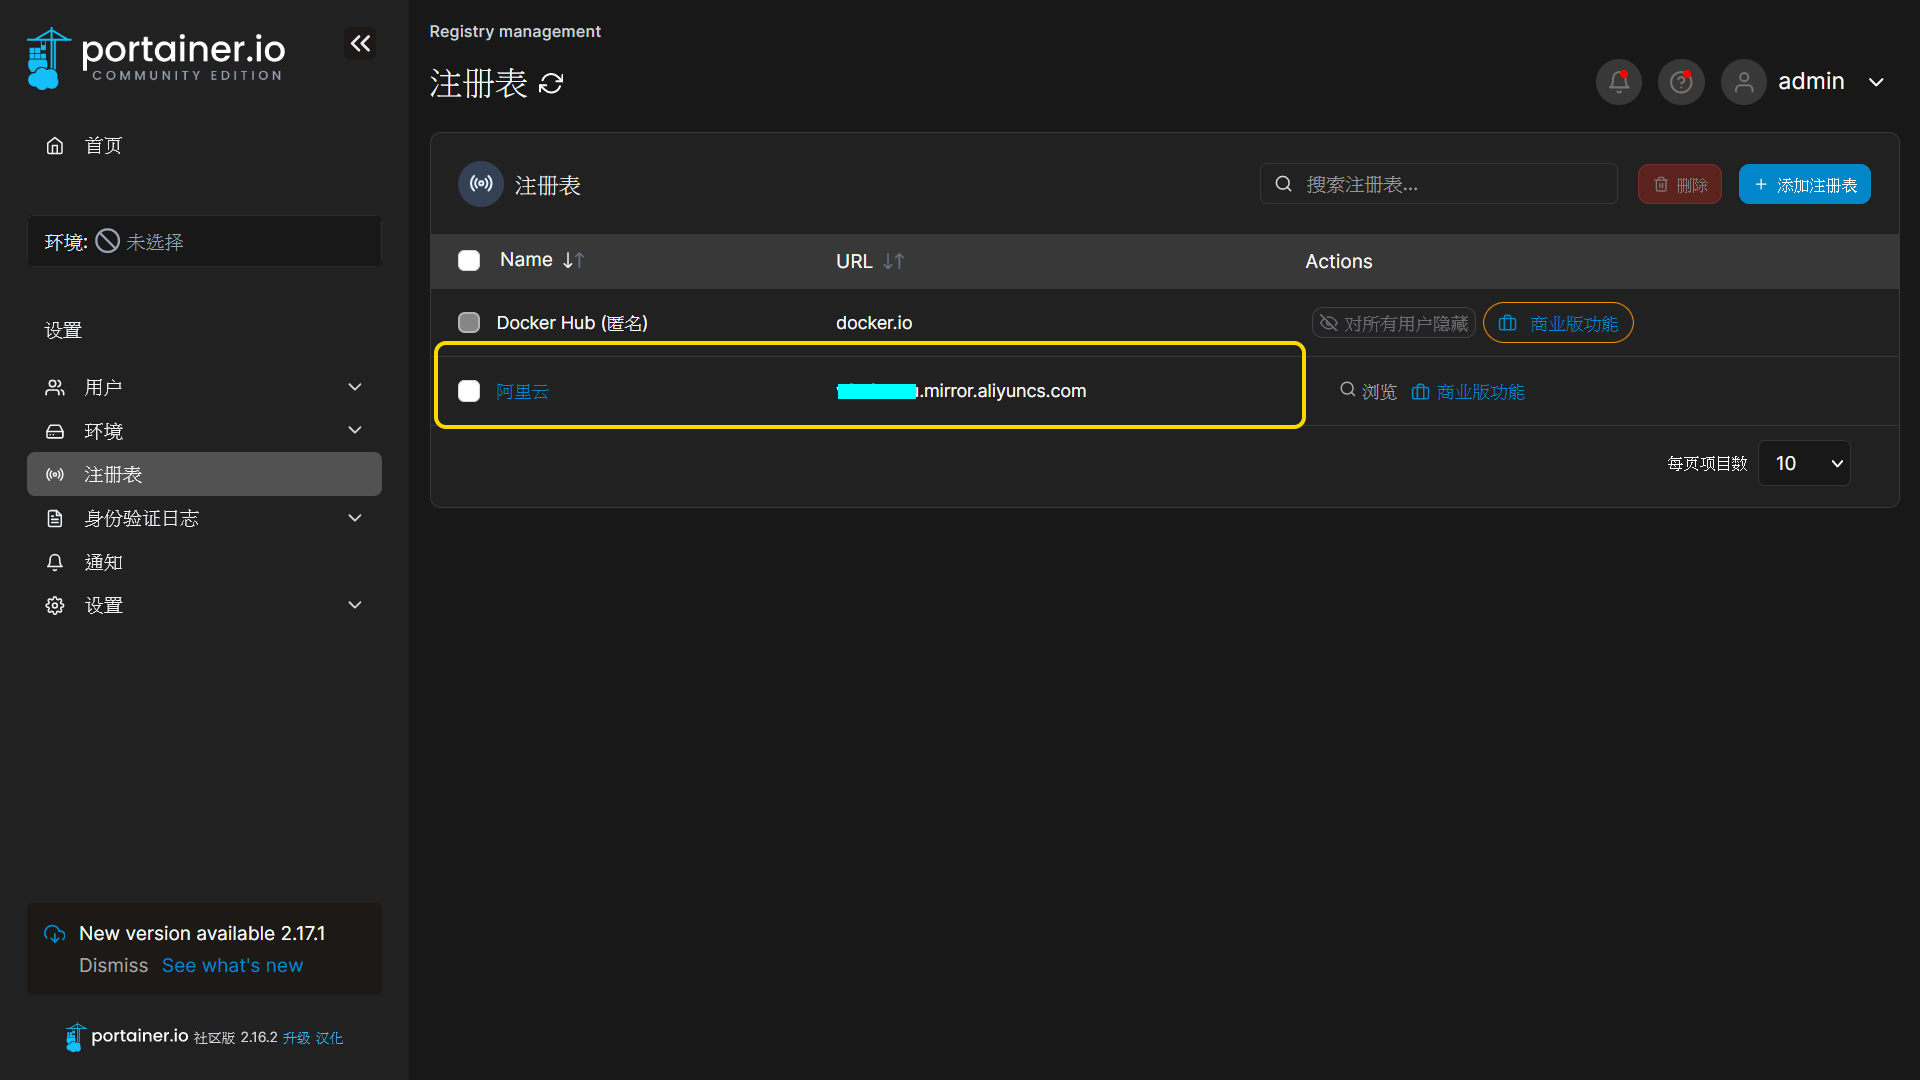Click the 添加注册表 button
This screenshot has width=1920, height=1080.
(x=1804, y=185)
